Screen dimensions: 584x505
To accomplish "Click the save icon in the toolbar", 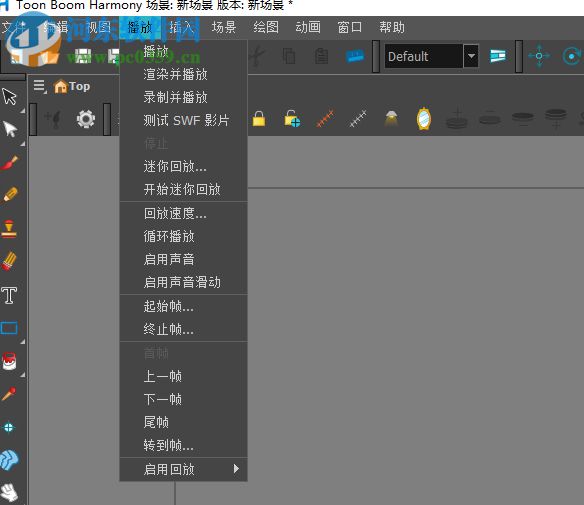I will click(83, 56).
